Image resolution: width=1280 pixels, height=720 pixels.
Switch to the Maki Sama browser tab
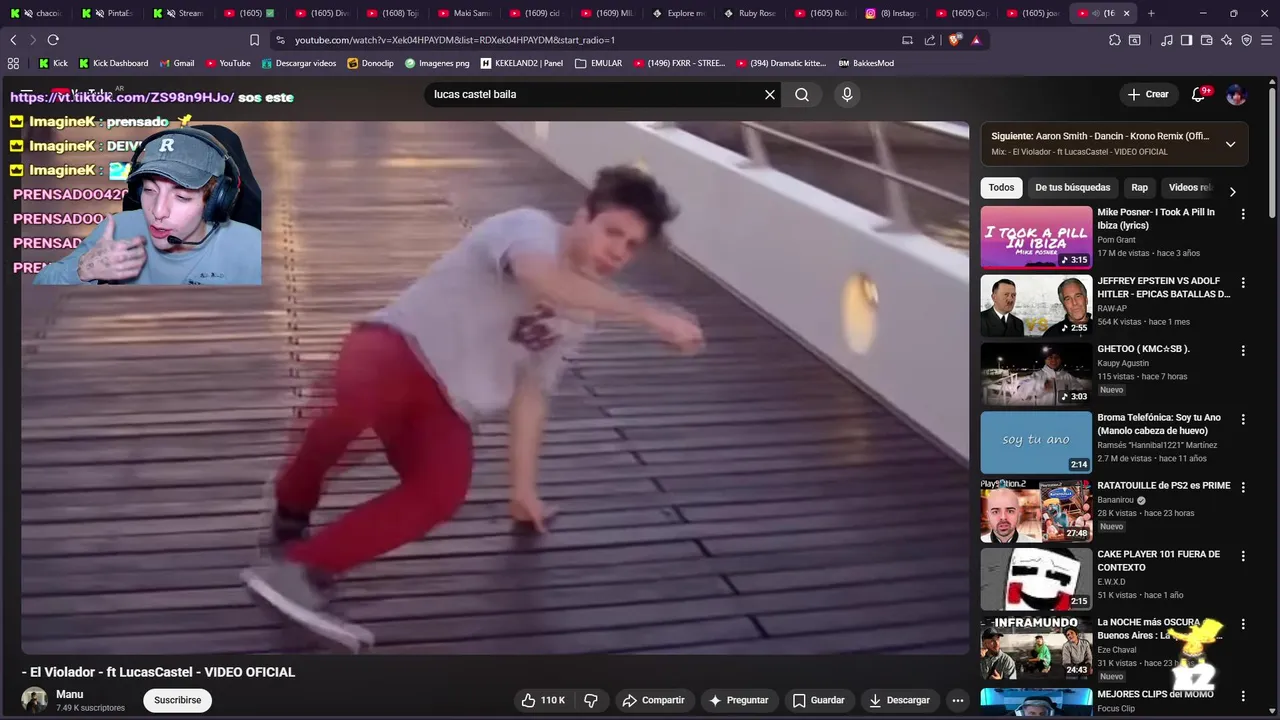[466, 13]
